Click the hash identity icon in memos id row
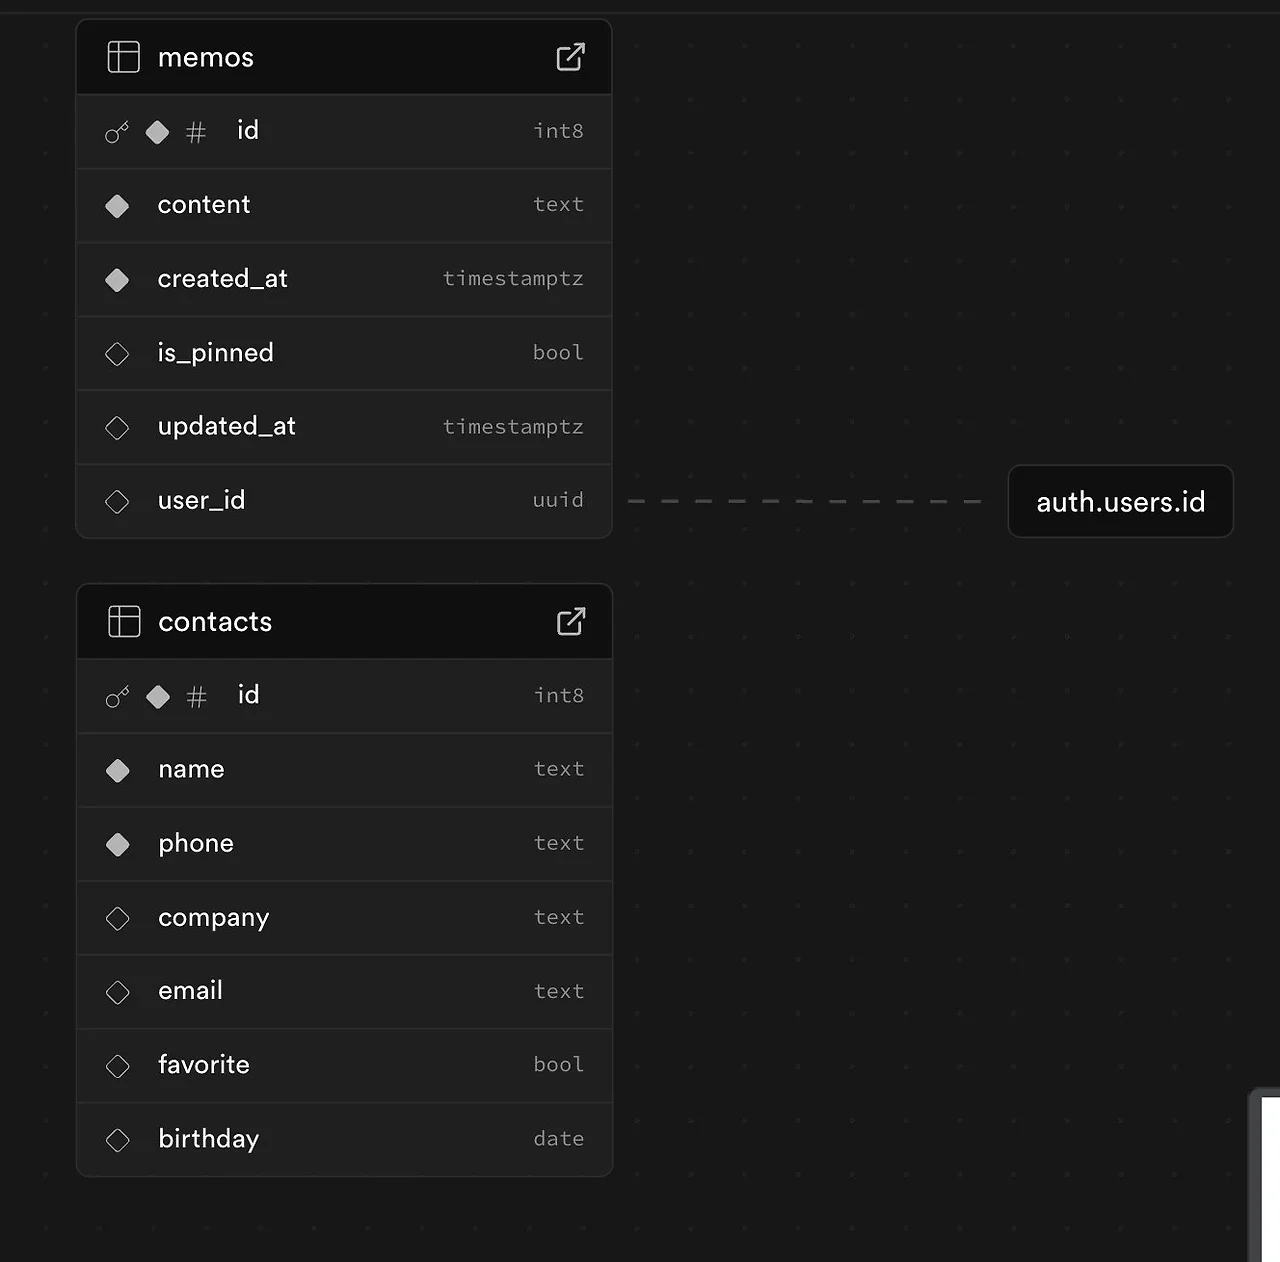This screenshot has width=1280, height=1262. [x=196, y=132]
